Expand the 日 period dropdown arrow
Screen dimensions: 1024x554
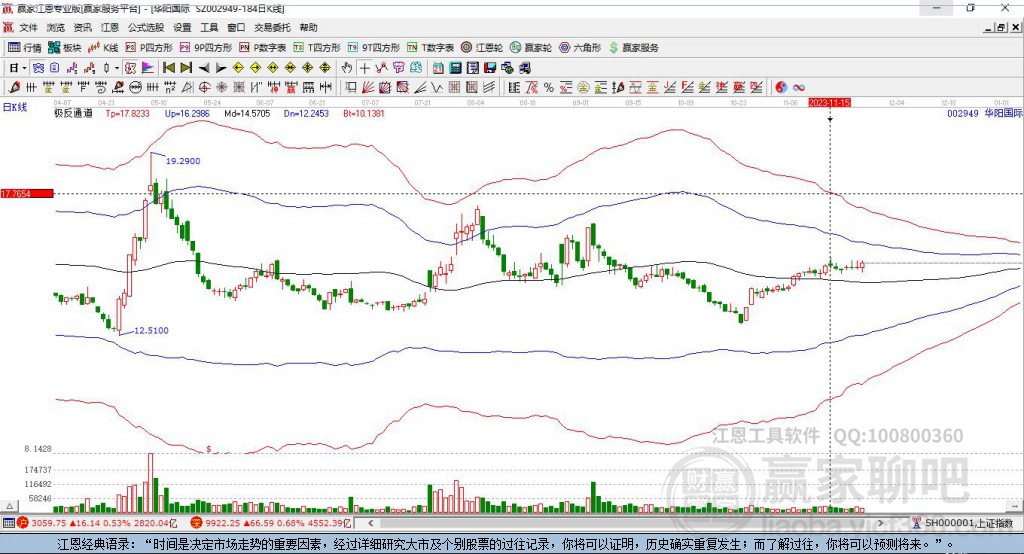tap(24, 68)
